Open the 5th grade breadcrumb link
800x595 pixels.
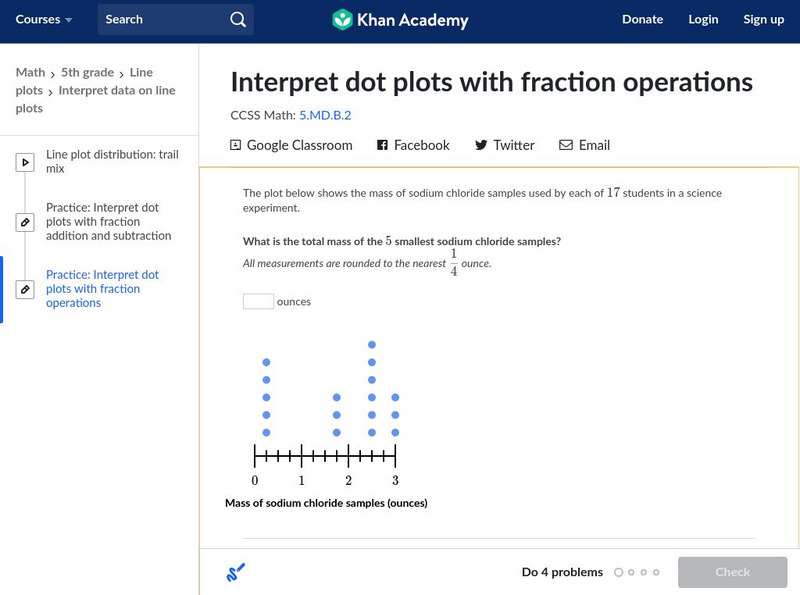88,72
